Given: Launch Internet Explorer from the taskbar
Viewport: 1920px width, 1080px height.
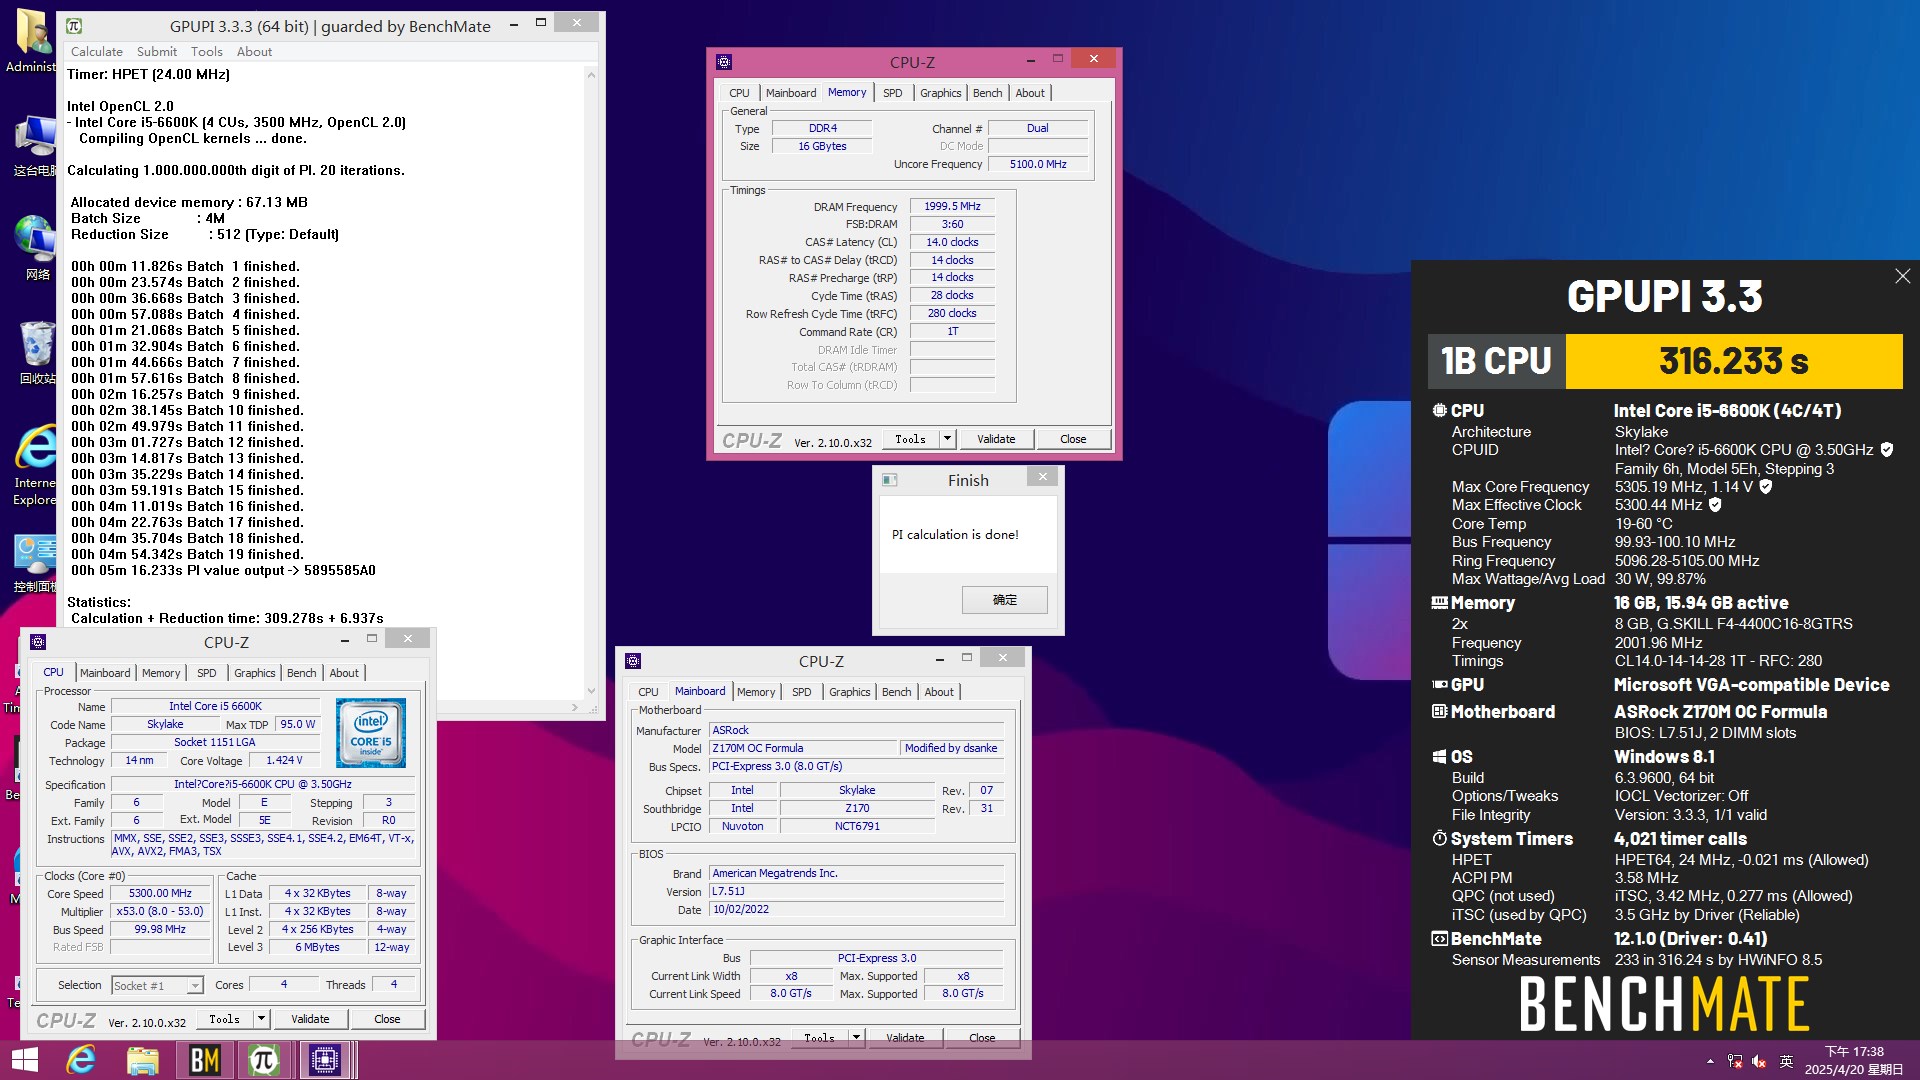Looking at the screenshot, I should click(81, 1060).
